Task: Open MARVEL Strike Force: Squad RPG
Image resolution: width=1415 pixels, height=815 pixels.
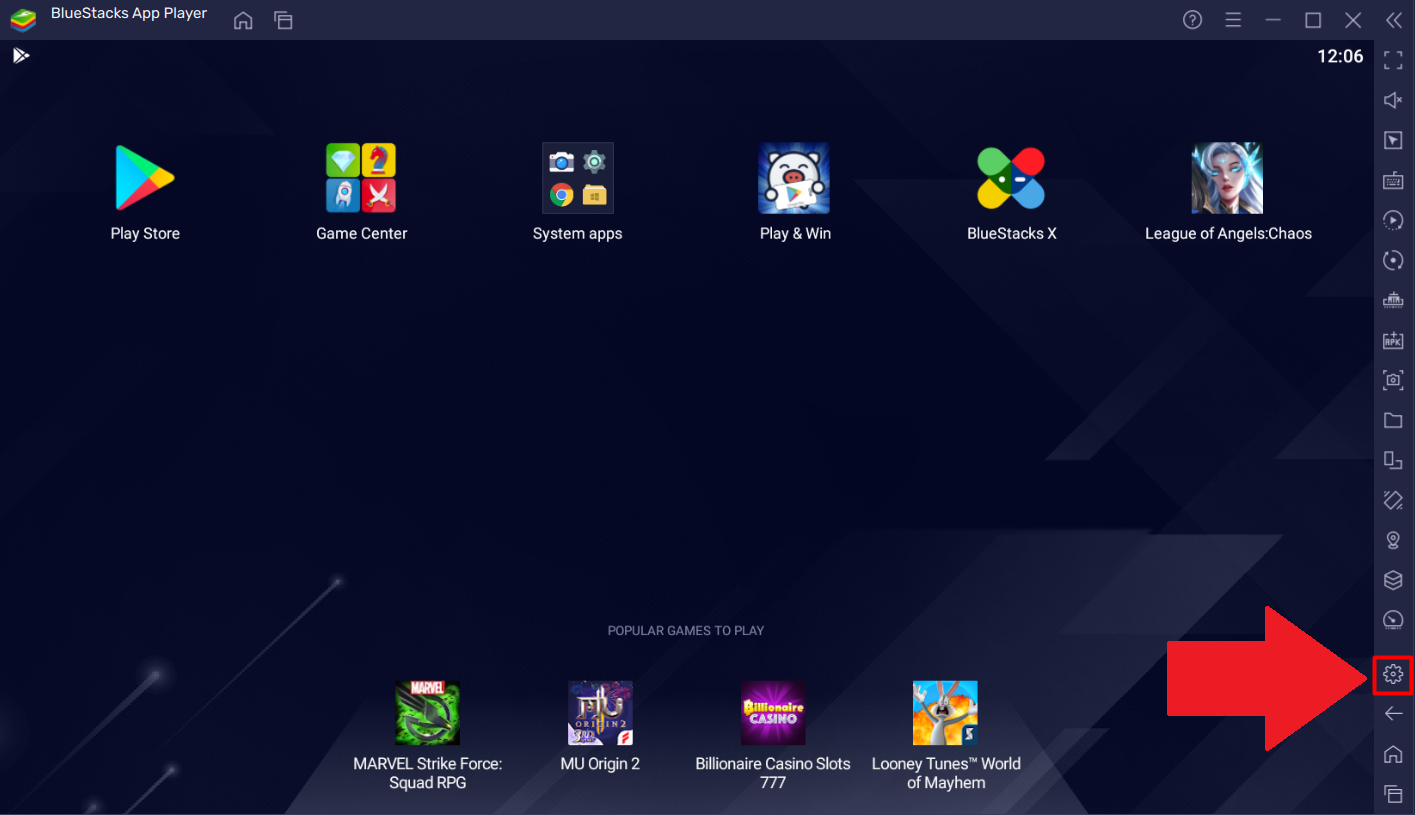Action: coord(428,713)
